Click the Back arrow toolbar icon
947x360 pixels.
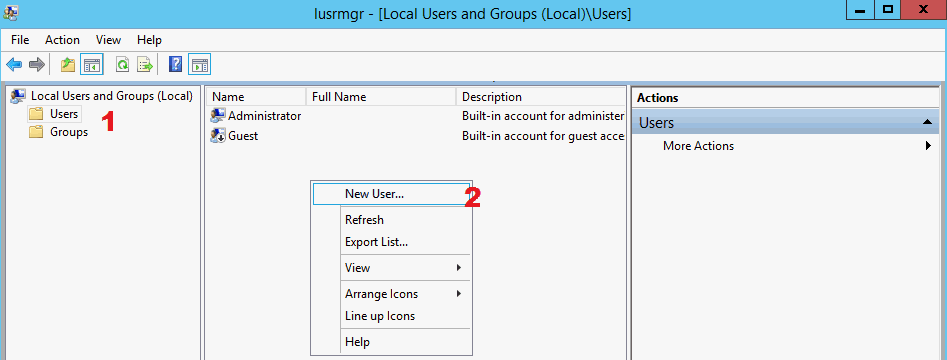click(14, 64)
